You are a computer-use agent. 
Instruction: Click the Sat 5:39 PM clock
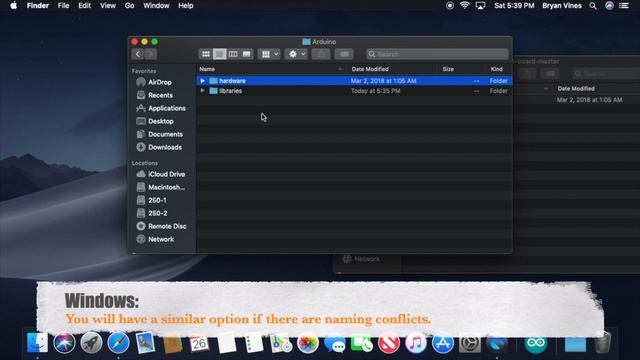(x=514, y=6)
